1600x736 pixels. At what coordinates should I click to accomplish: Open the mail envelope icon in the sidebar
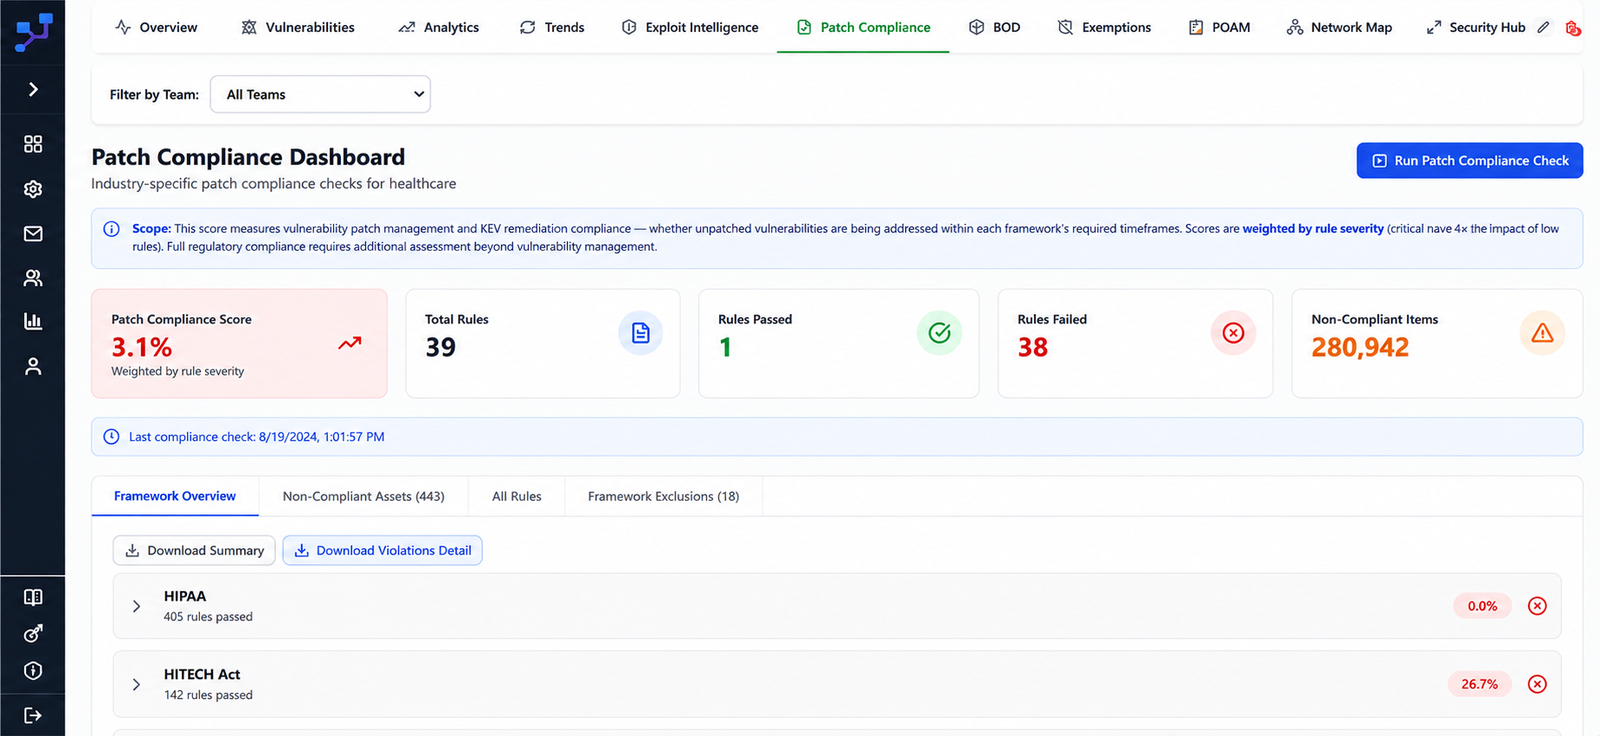click(33, 234)
